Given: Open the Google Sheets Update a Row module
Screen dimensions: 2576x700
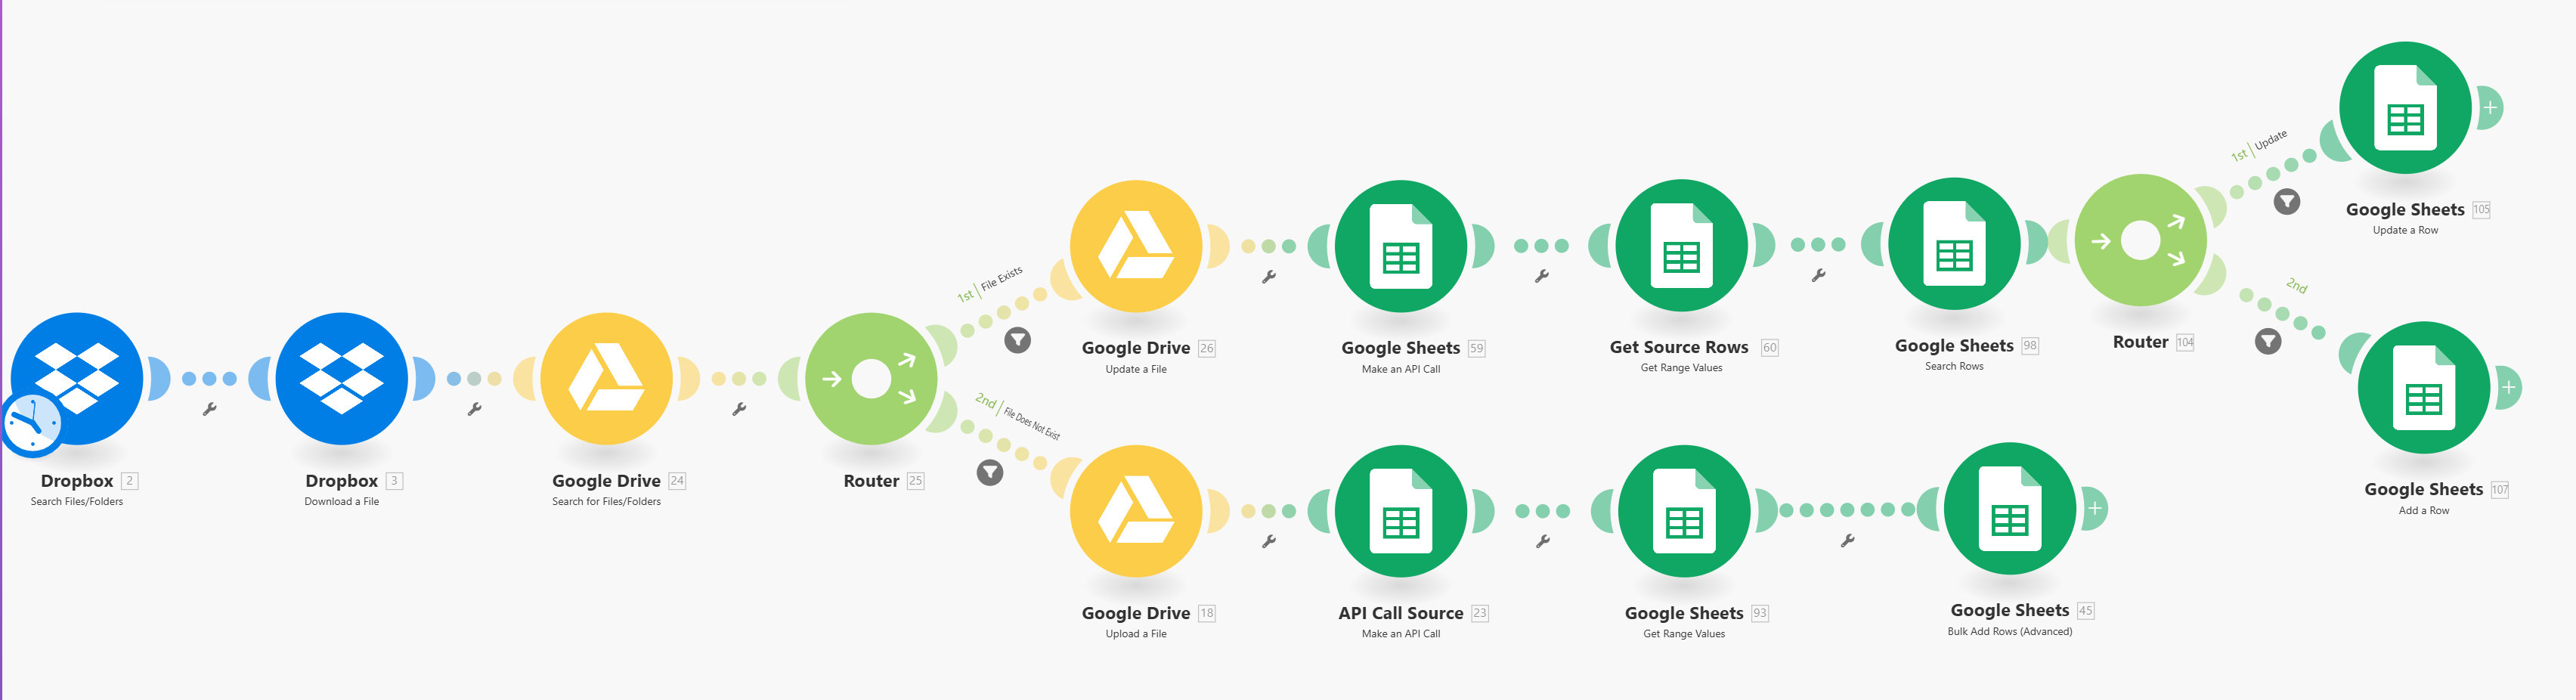Looking at the screenshot, I should (2405, 108).
